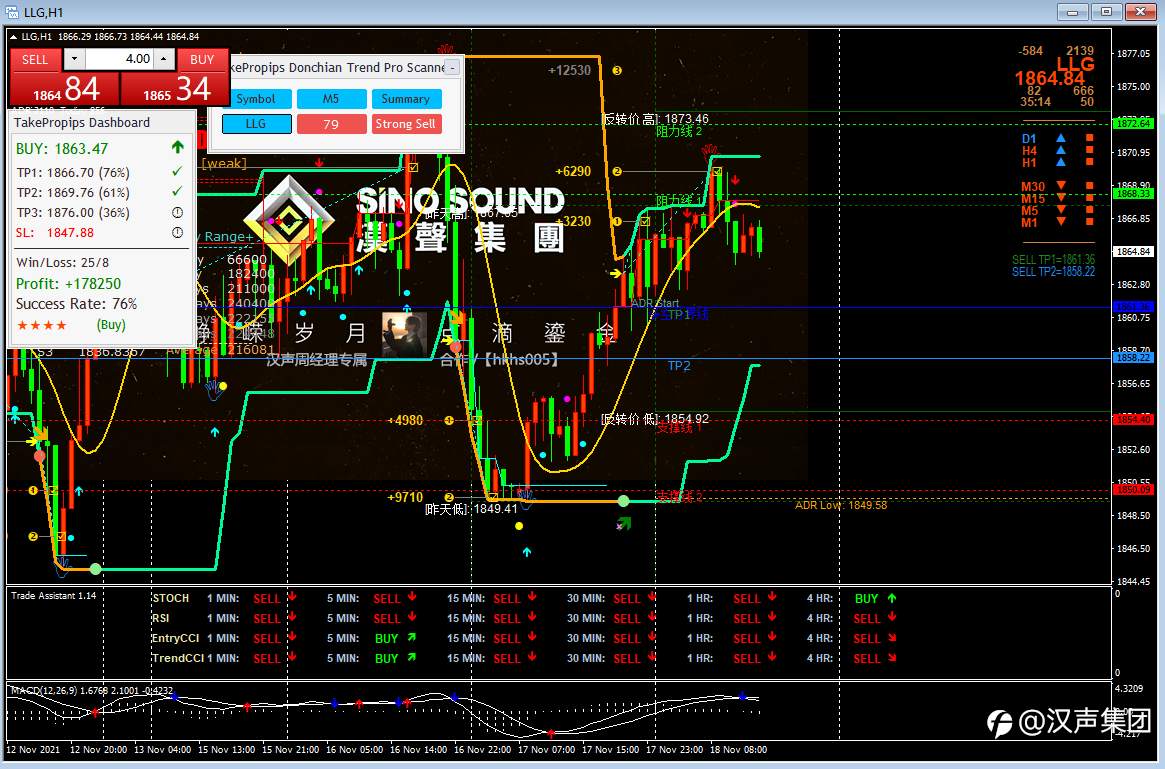Click the green arrow beside TrendCCI 5 MIN BUY
This screenshot has height=769, width=1165.
click(x=412, y=658)
